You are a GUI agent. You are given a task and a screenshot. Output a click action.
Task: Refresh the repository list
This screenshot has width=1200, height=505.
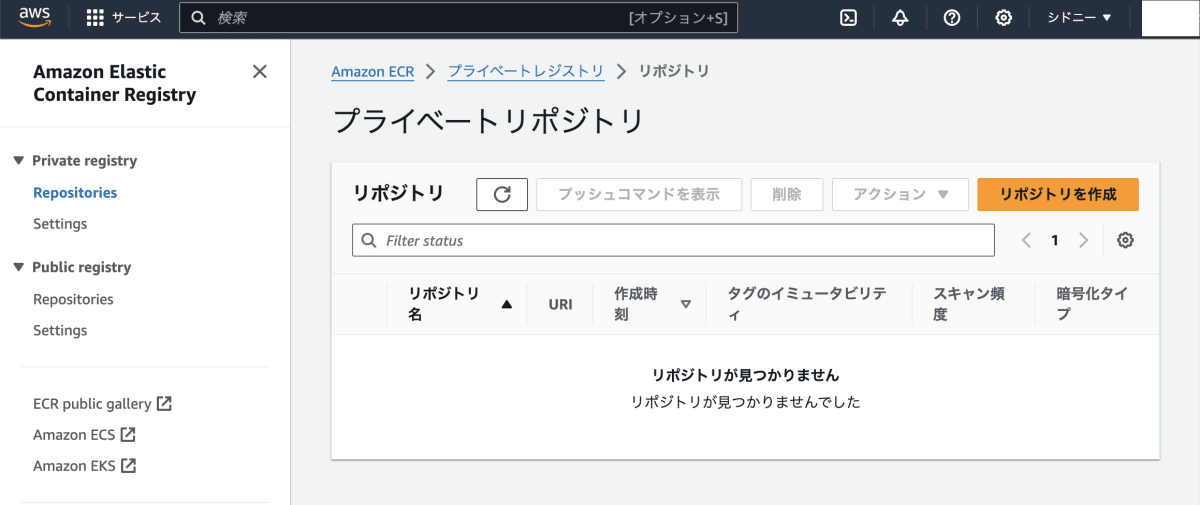(502, 194)
